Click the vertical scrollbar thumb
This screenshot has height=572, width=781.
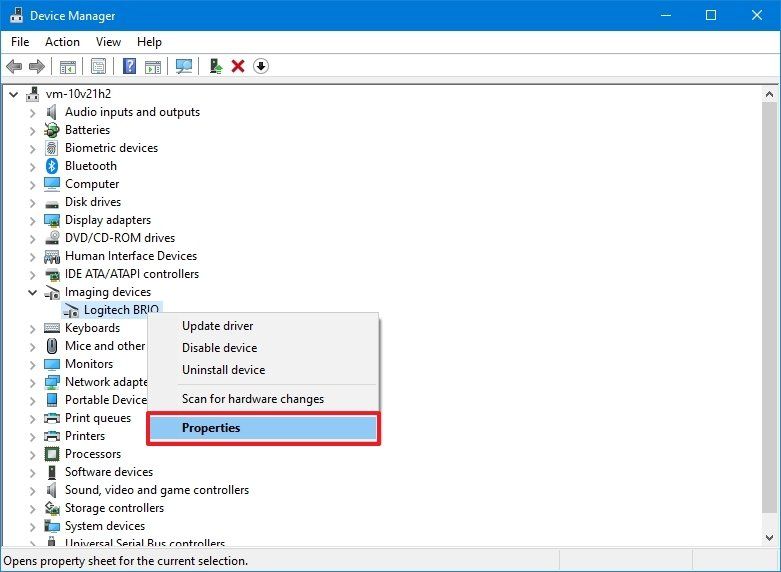(x=769, y=307)
